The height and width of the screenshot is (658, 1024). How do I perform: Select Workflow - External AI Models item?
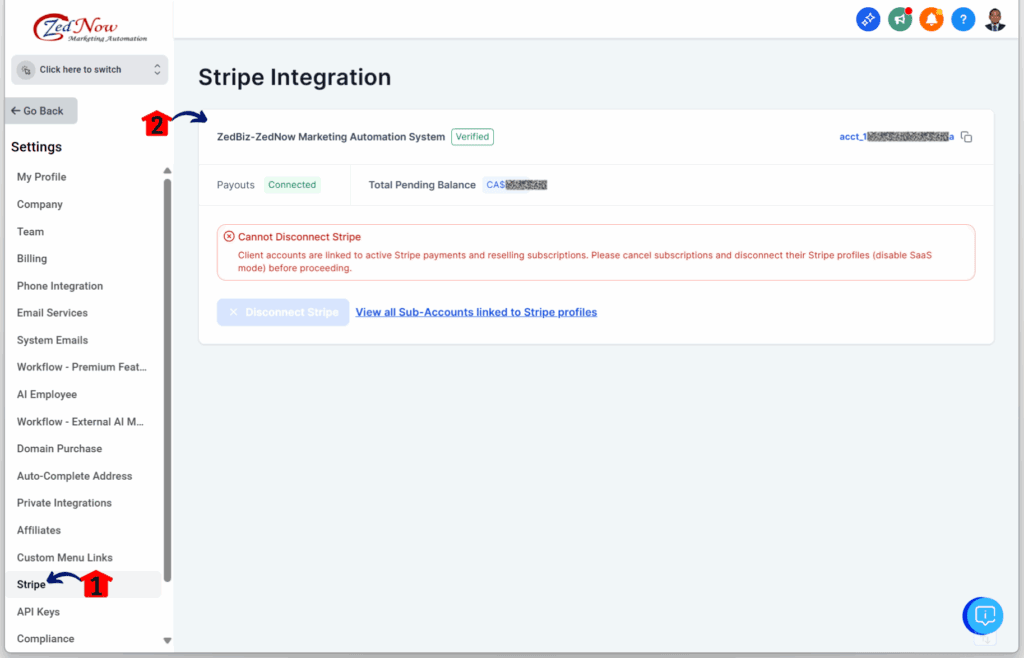click(x=80, y=422)
